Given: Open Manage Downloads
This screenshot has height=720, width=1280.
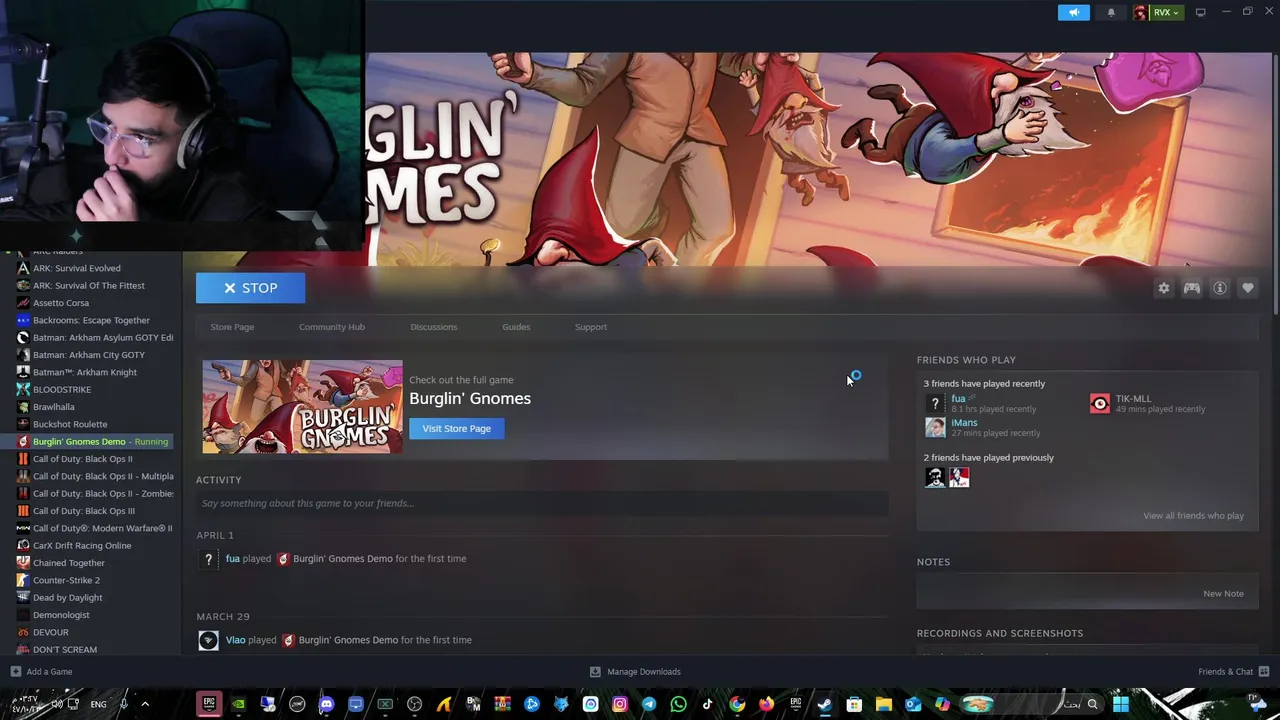Looking at the screenshot, I should point(635,672).
